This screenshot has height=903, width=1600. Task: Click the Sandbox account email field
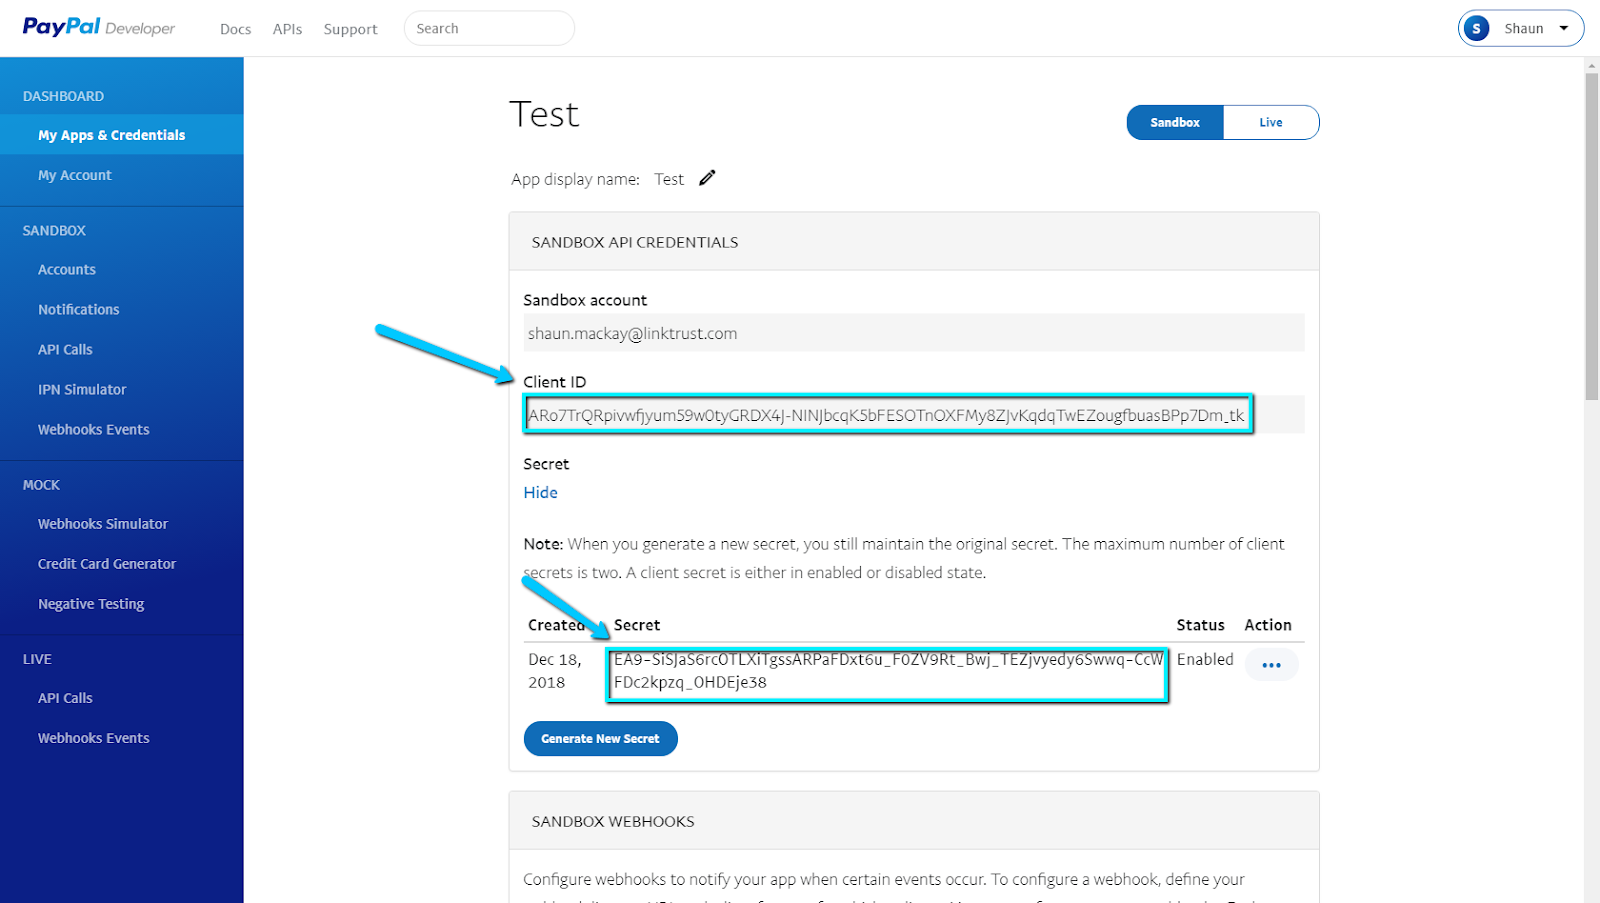[914, 333]
